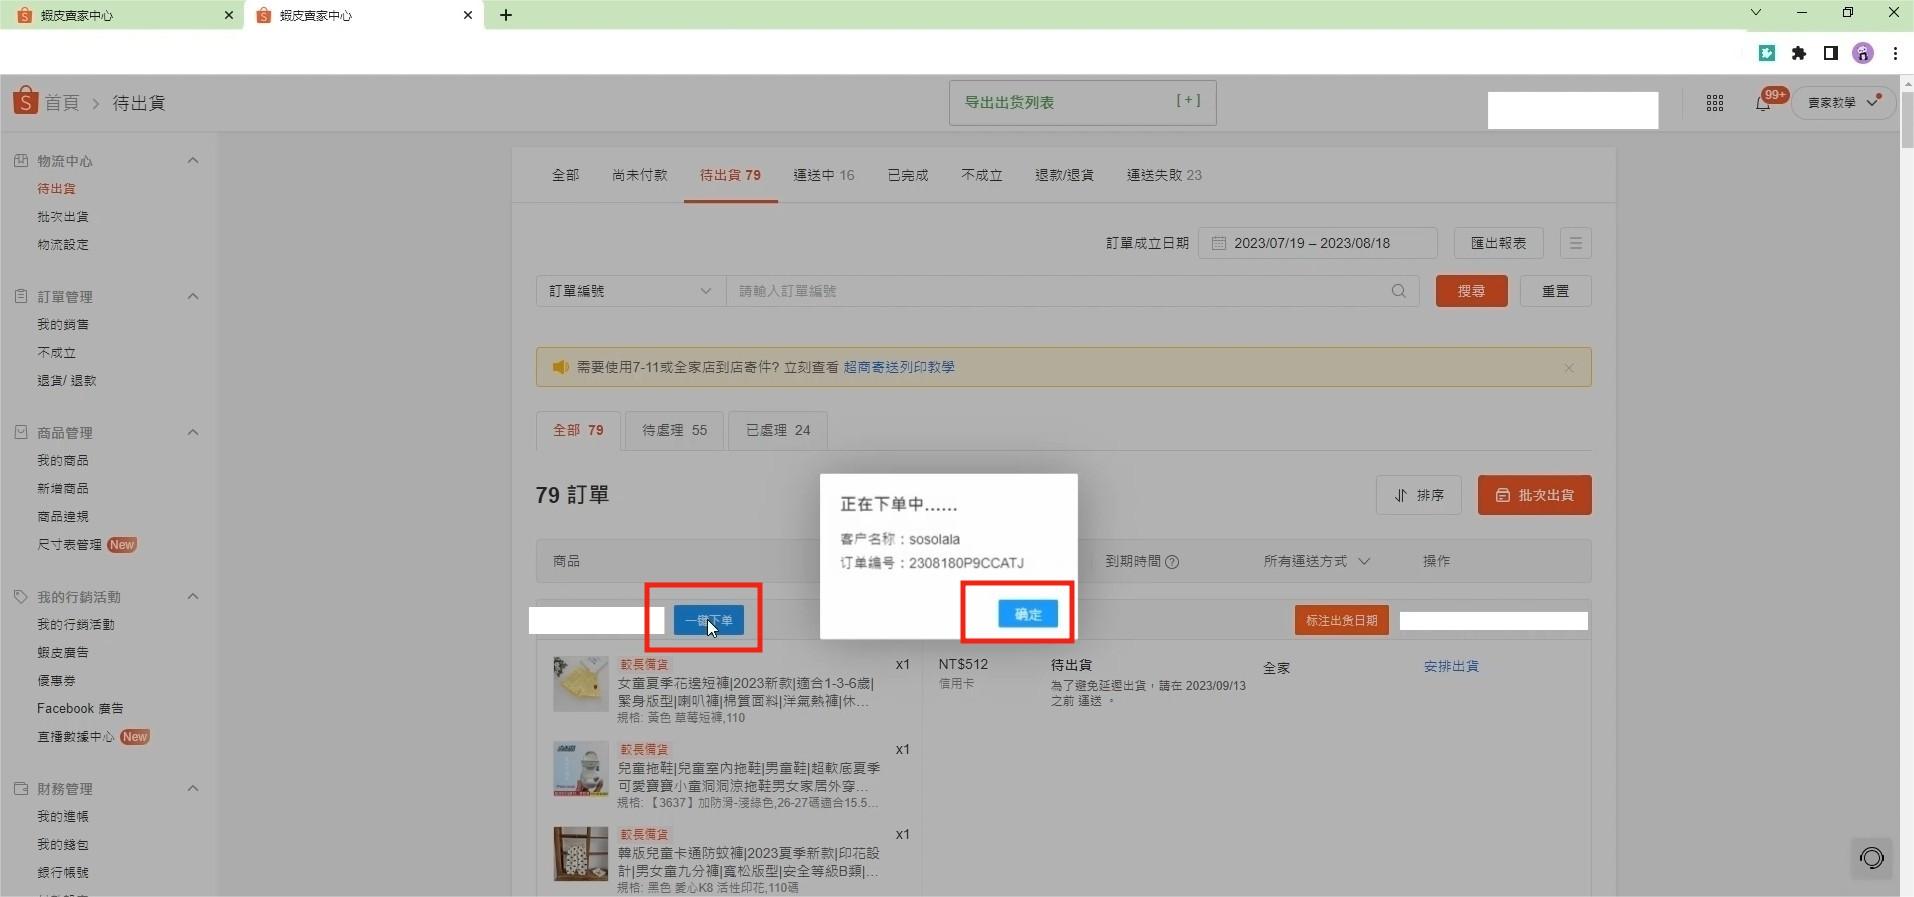Screen dimensions: 1914x897
Task: Click the yellow shorts product thumbnail
Action: [580, 684]
